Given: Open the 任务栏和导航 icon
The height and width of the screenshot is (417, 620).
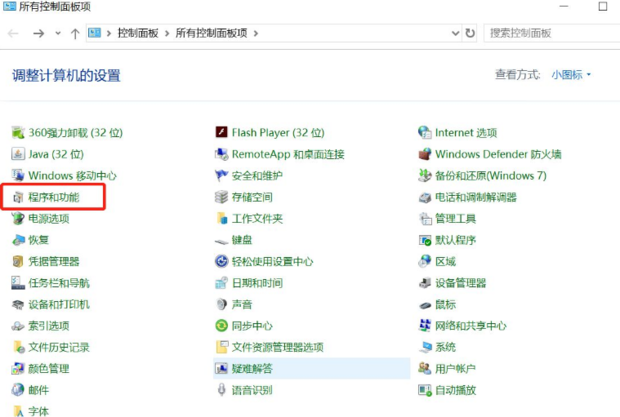Looking at the screenshot, I should 18,283.
